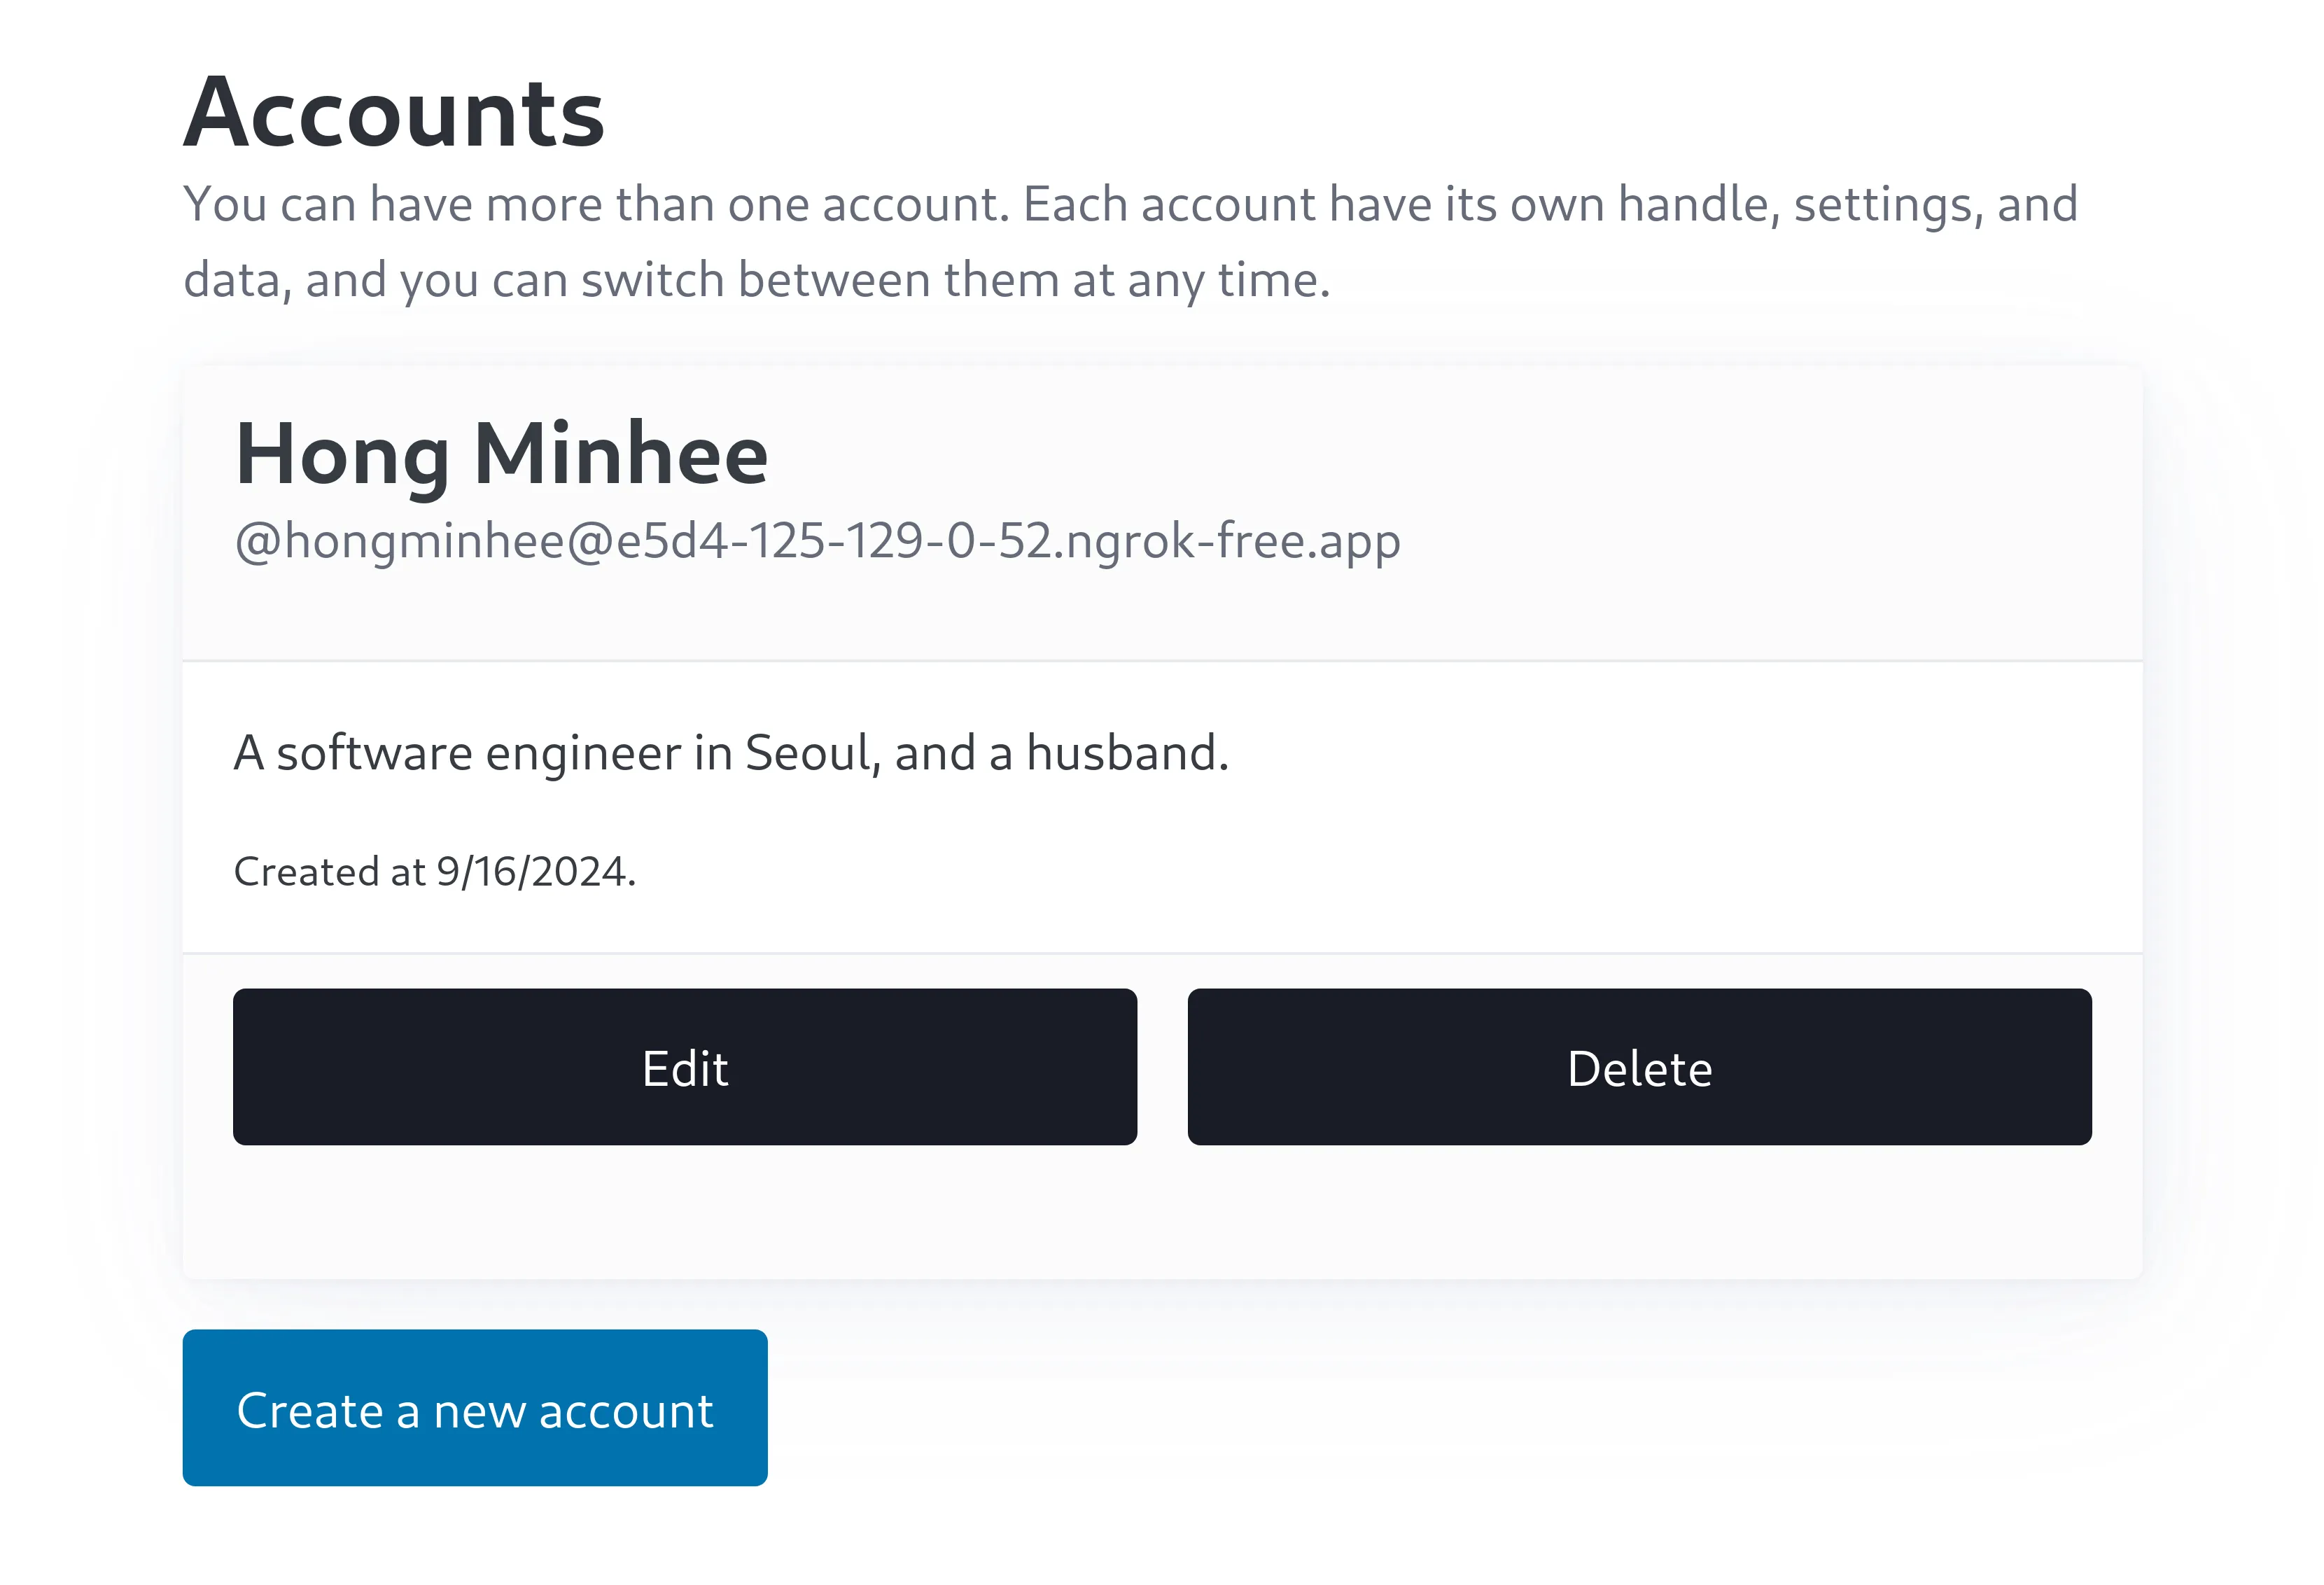
Task: Click the first name Hong
Action: click(342, 455)
